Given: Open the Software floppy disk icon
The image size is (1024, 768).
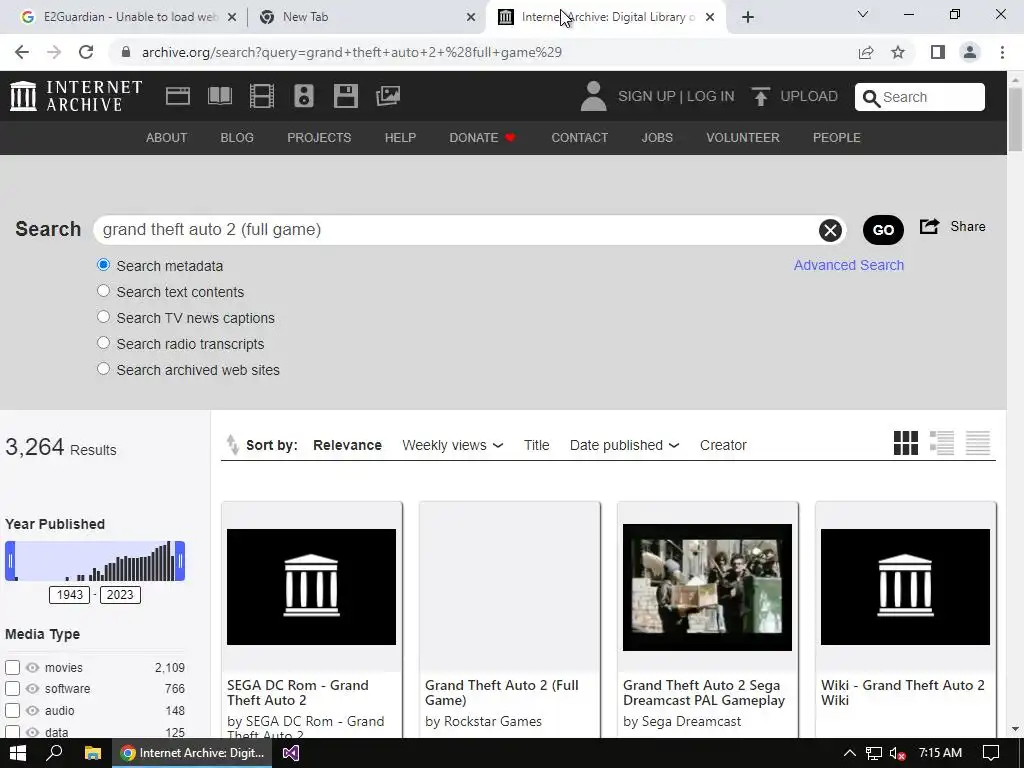Looking at the screenshot, I should pyautogui.click(x=345, y=96).
